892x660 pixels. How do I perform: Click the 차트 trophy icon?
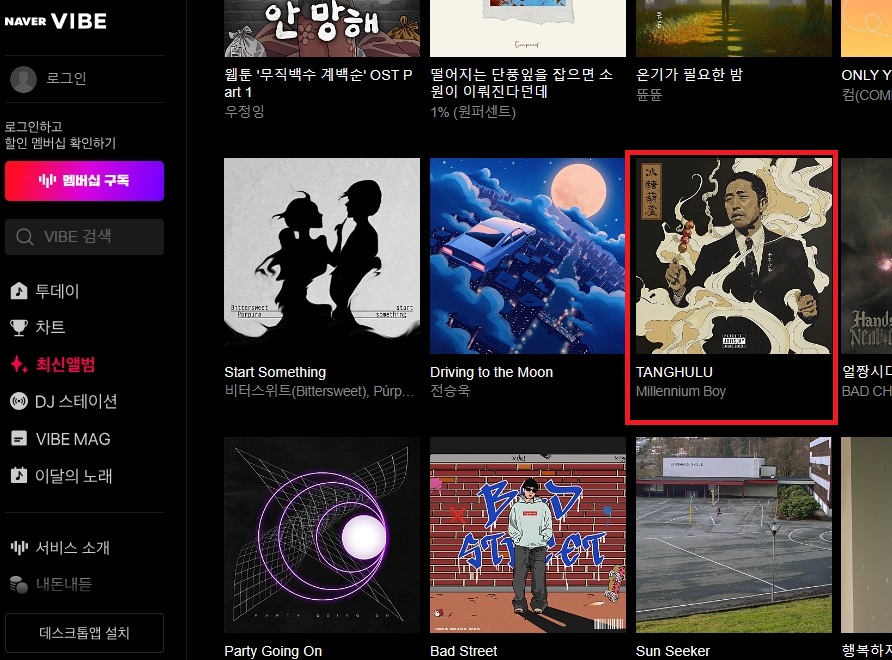point(19,327)
